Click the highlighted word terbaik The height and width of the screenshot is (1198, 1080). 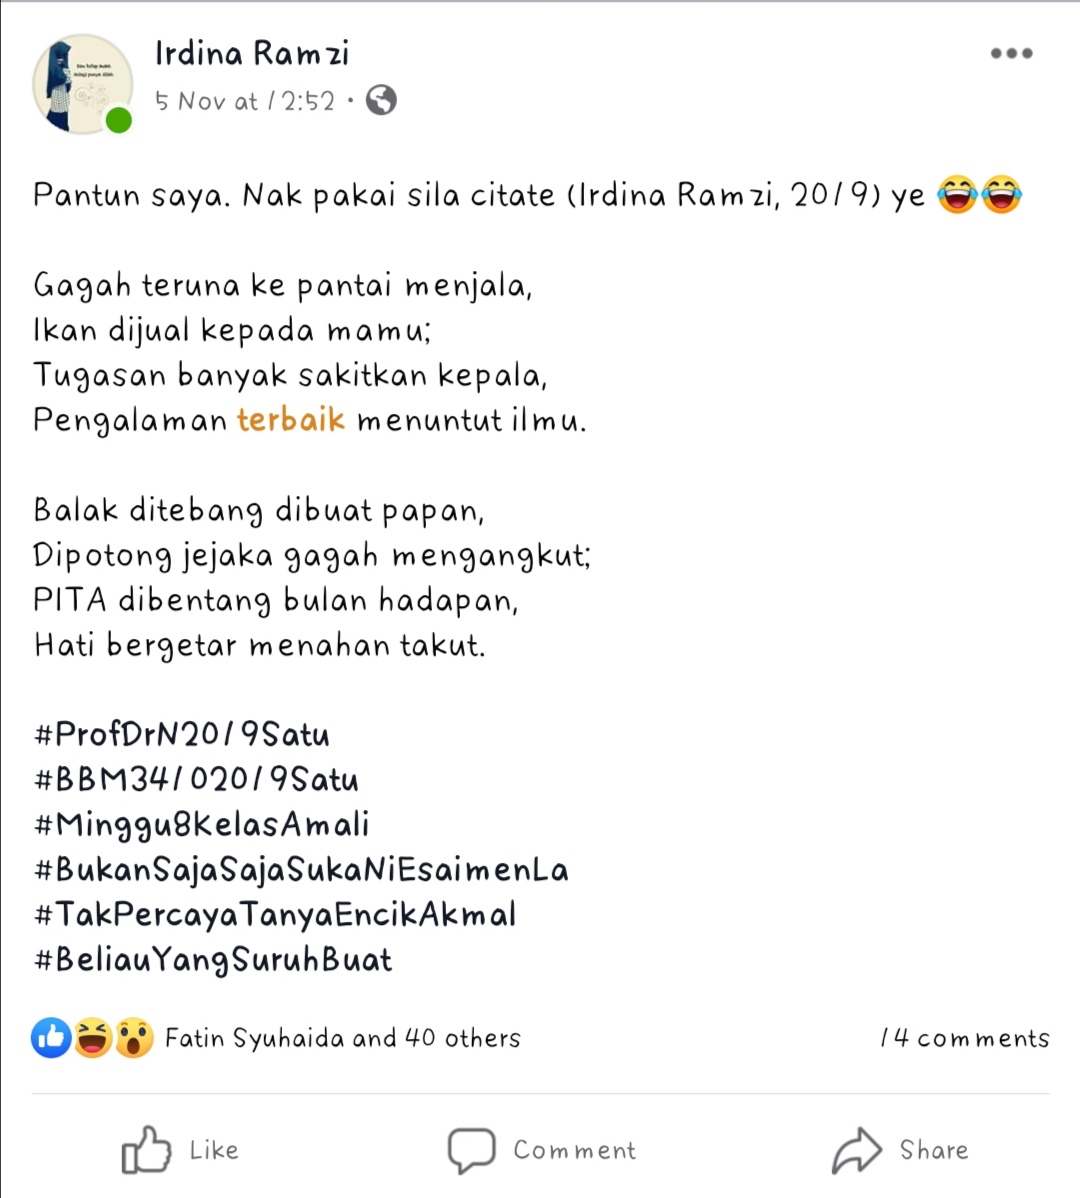[x=291, y=420]
